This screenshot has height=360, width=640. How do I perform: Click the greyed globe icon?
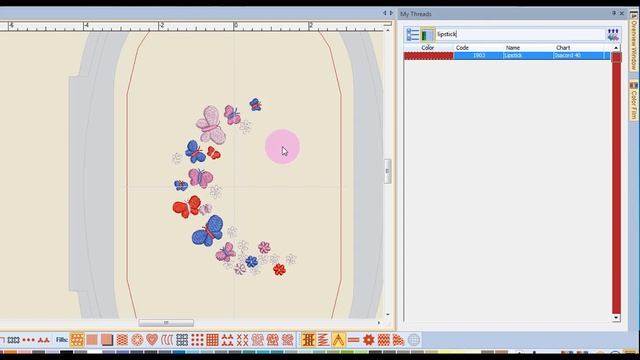[x=413, y=340]
